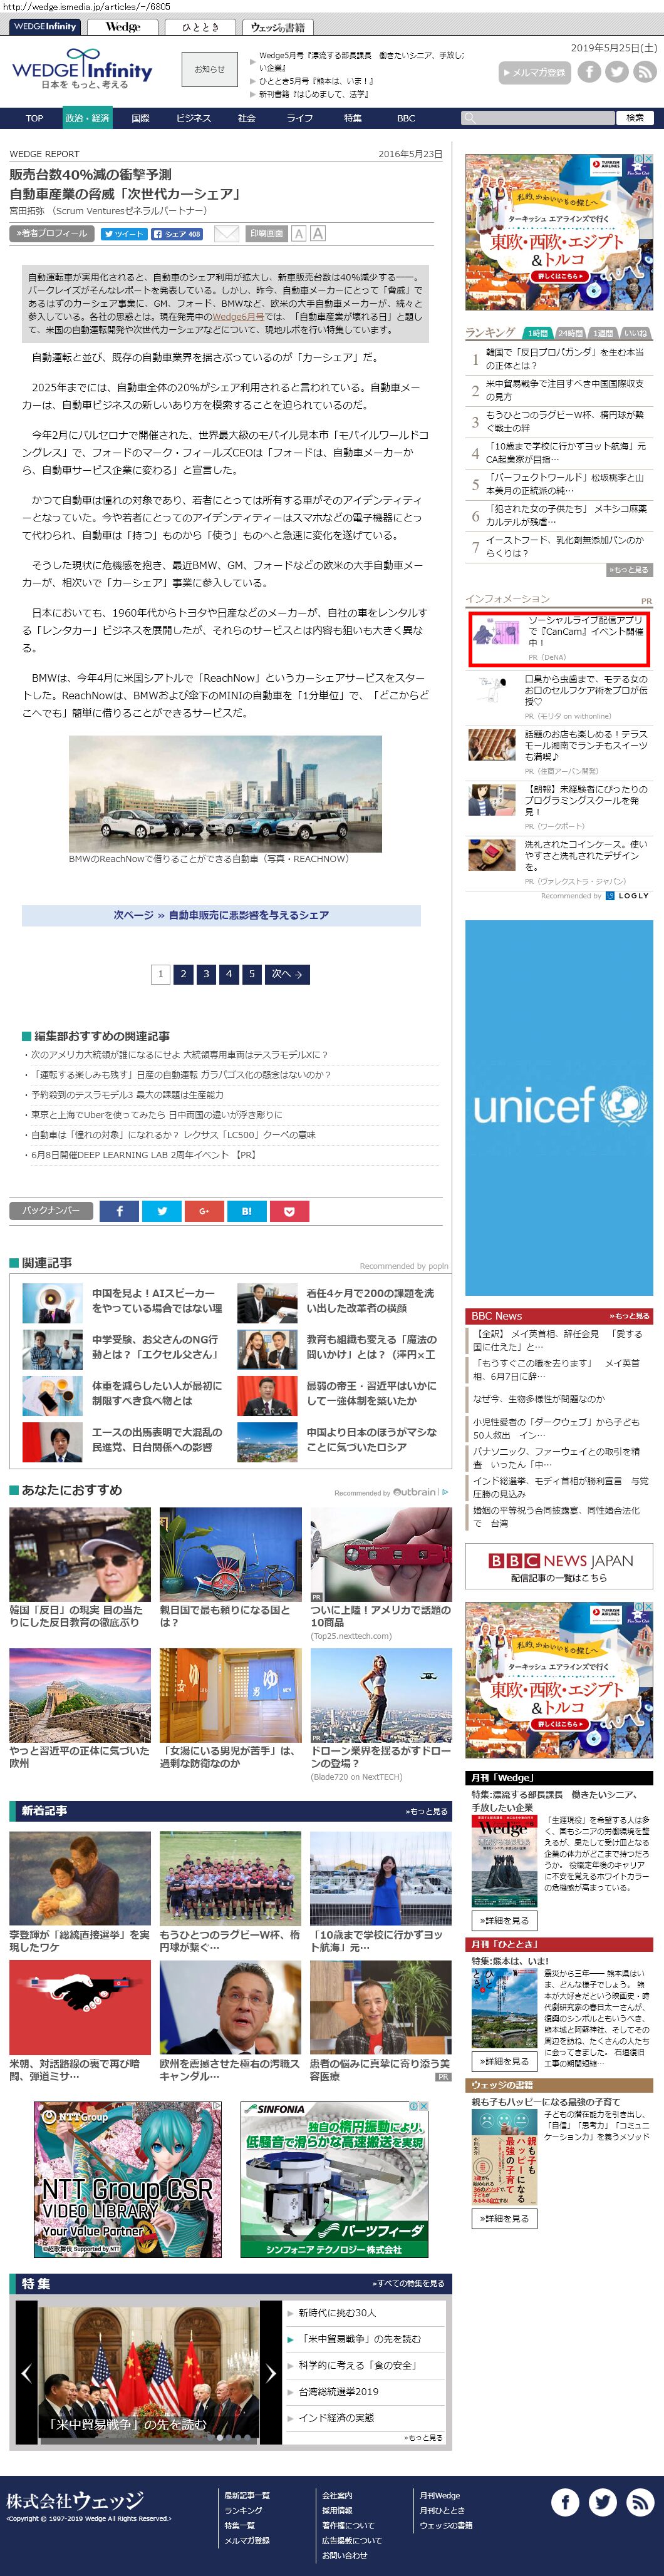Click the ツイート tweet button
Screen dimensions: 664x2576
pyautogui.click(x=124, y=234)
